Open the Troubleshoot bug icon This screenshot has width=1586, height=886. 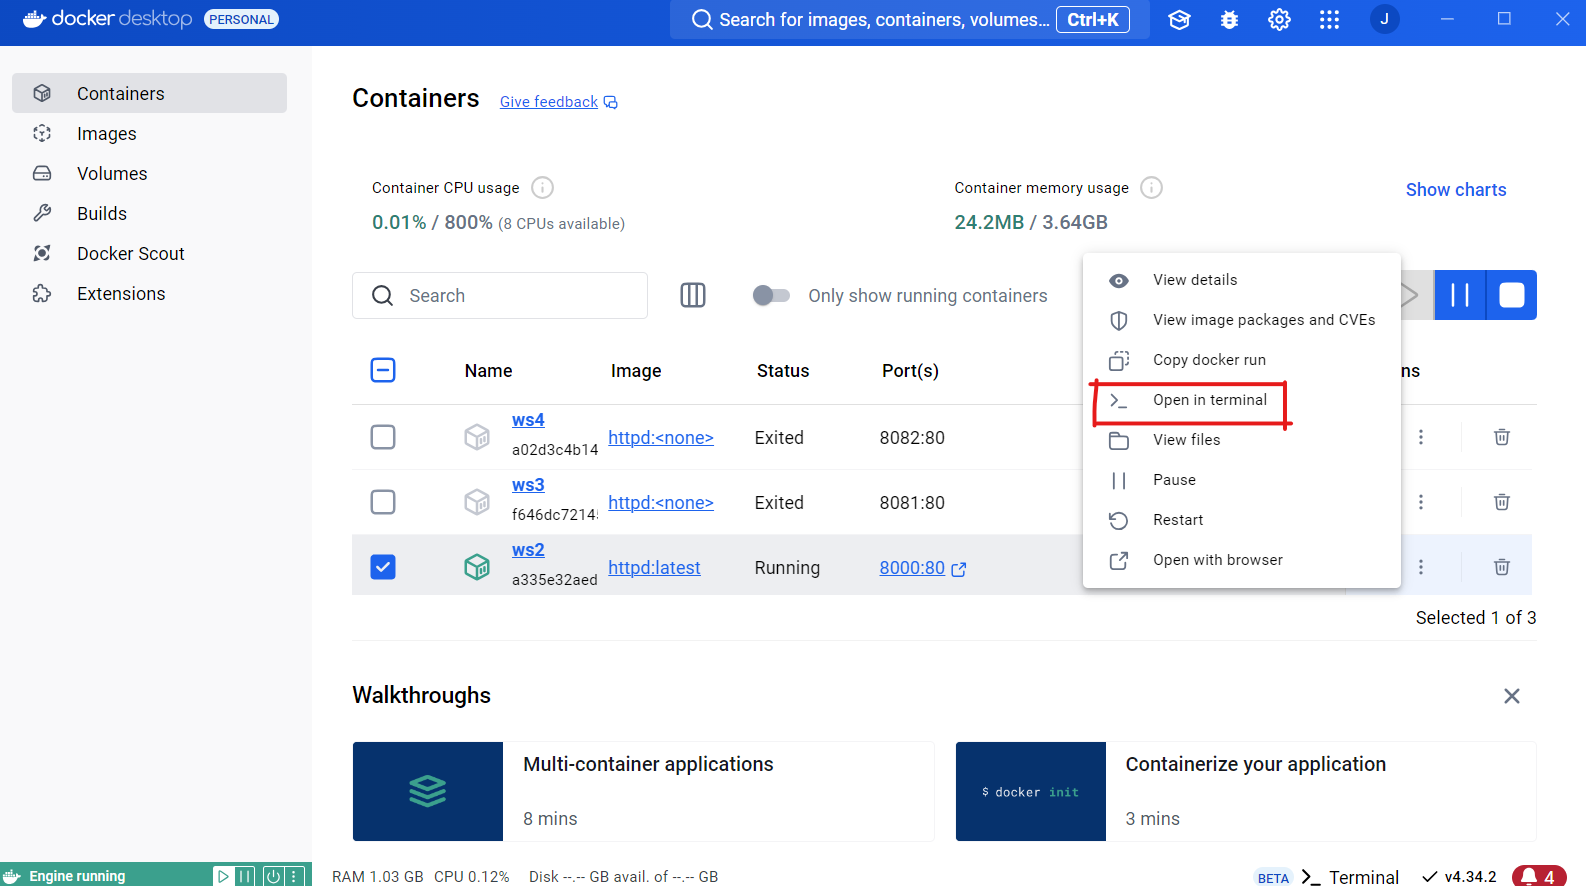(1229, 20)
